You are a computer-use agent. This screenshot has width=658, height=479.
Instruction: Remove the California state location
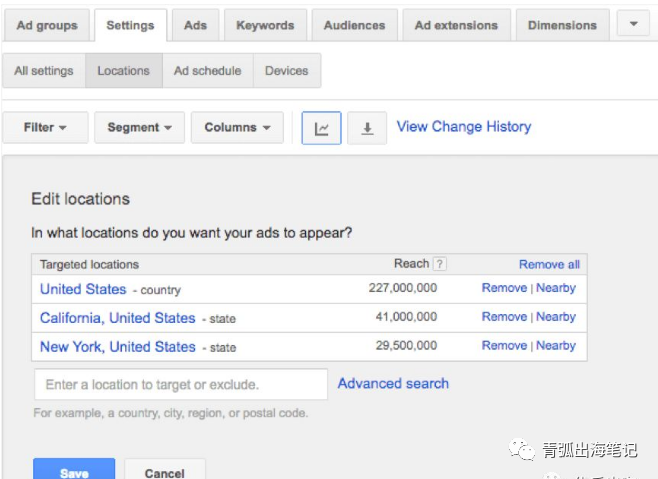(x=504, y=317)
